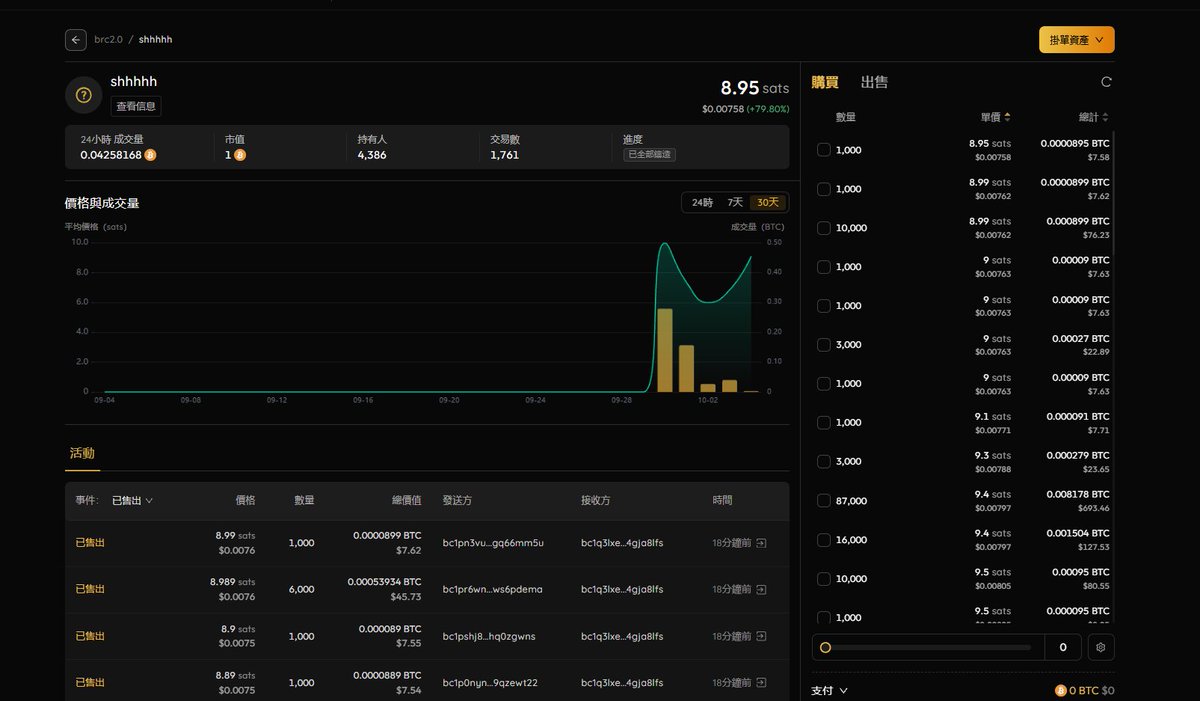This screenshot has height=701, width=1200.
Task: Click the 數量 column header in order list
Action: (x=845, y=117)
